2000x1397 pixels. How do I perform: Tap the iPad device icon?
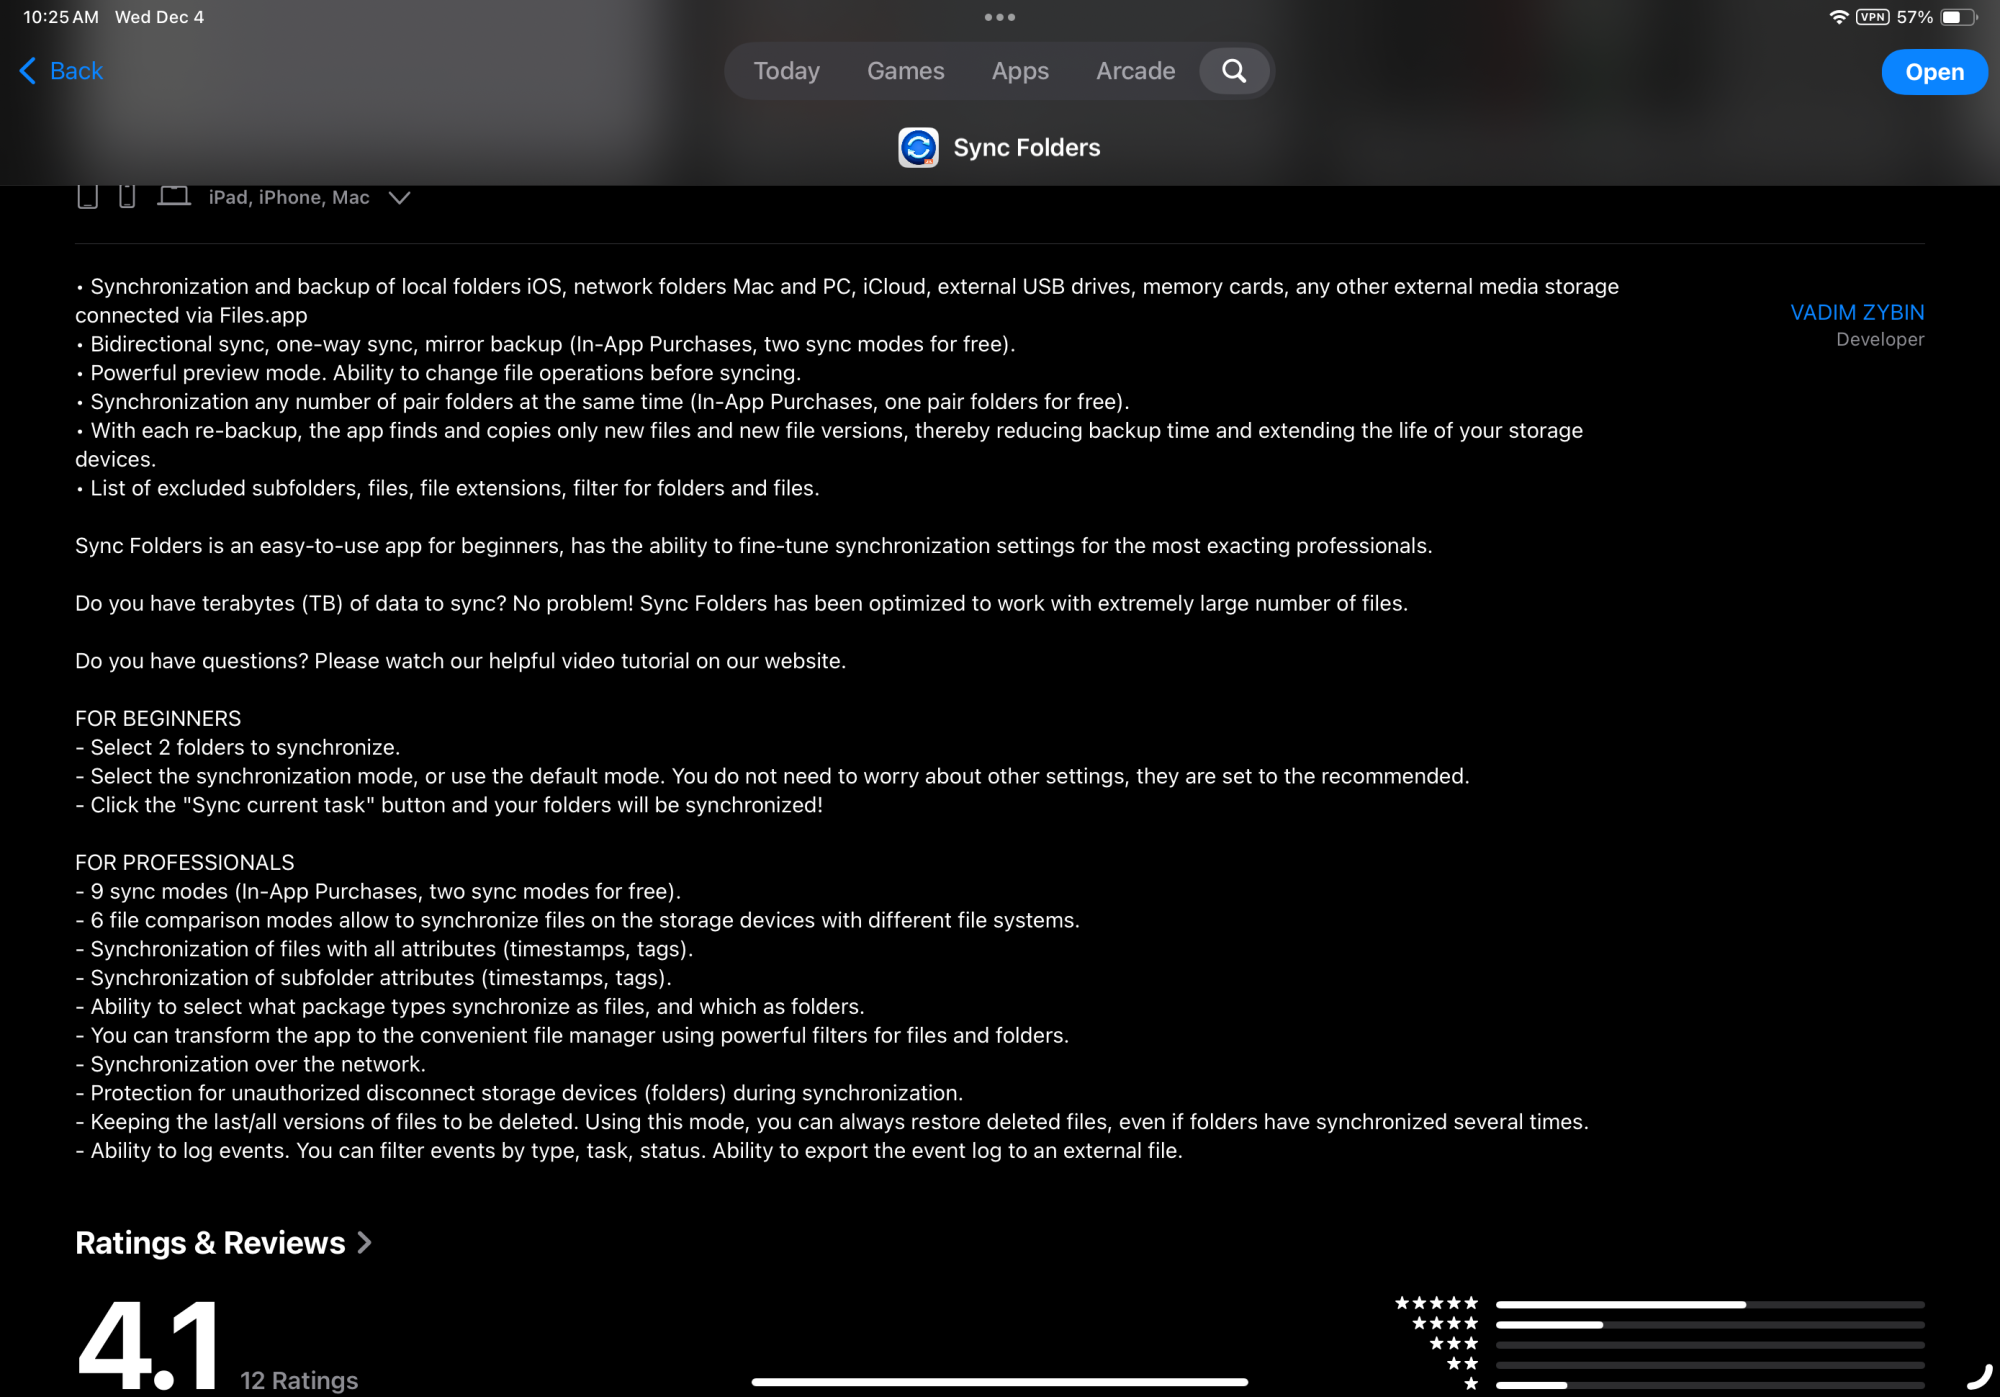pos(88,196)
